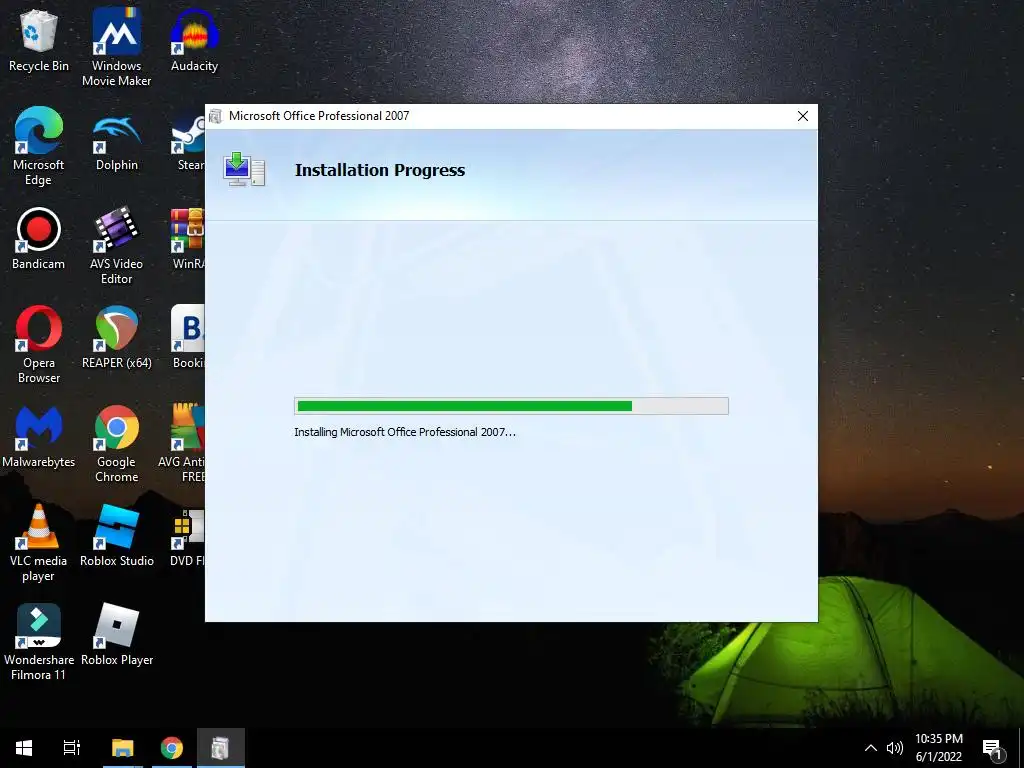Select the AVS Video Editor shortcut

(116, 246)
